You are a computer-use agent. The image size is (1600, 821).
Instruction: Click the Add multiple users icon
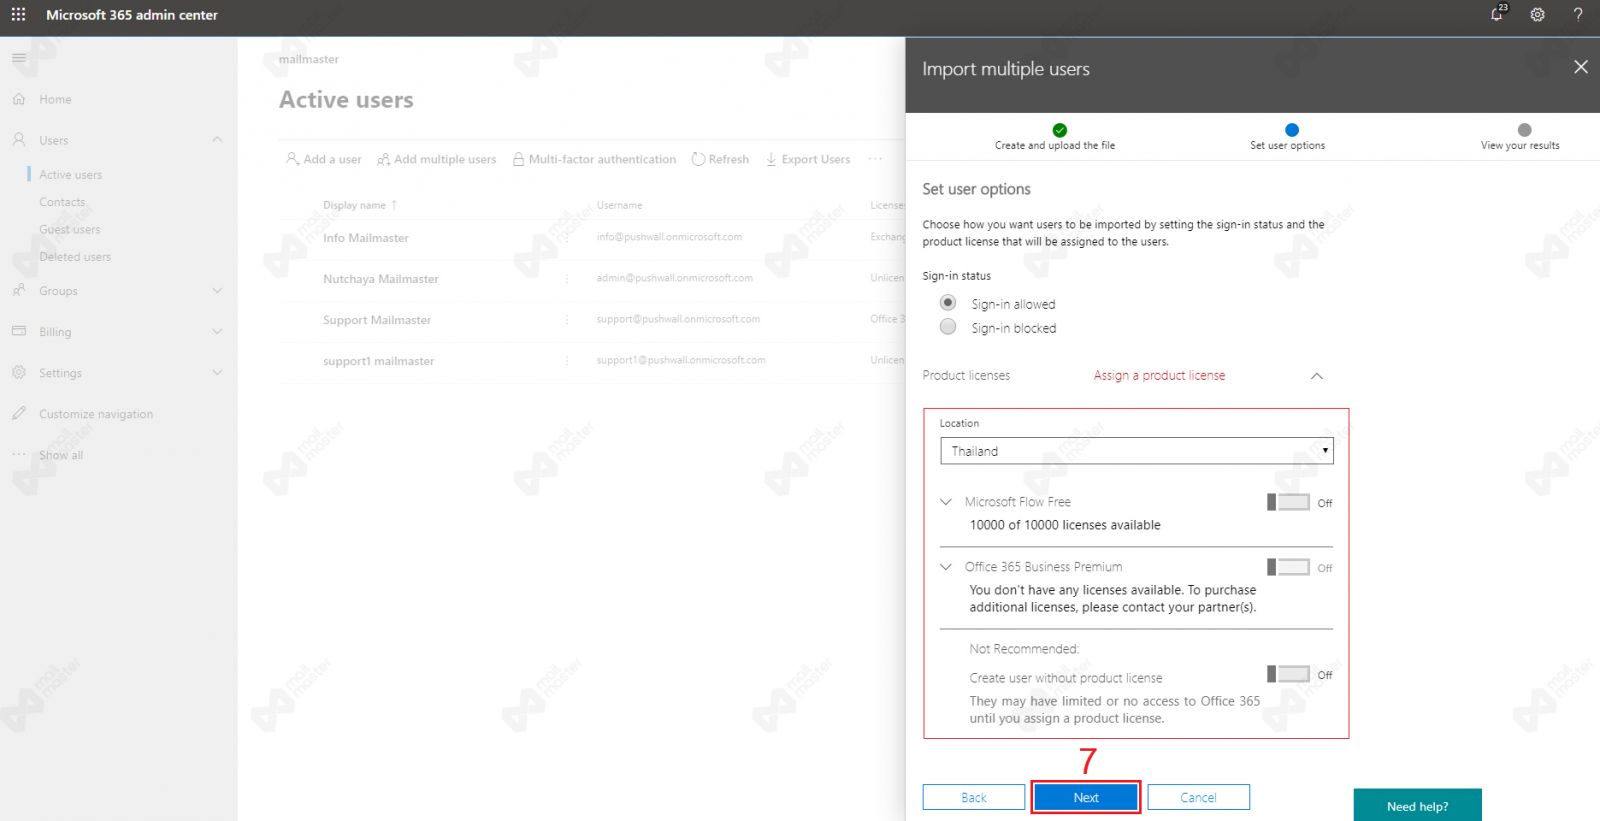click(383, 159)
